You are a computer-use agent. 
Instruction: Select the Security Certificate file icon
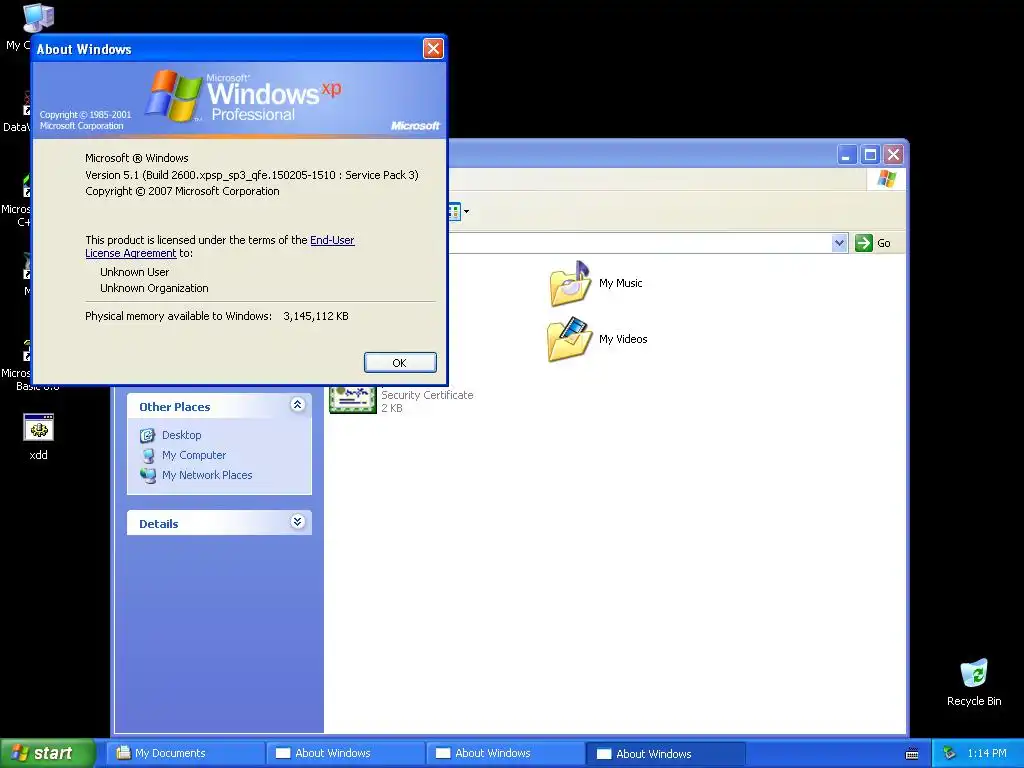click(x=353, y=400)
